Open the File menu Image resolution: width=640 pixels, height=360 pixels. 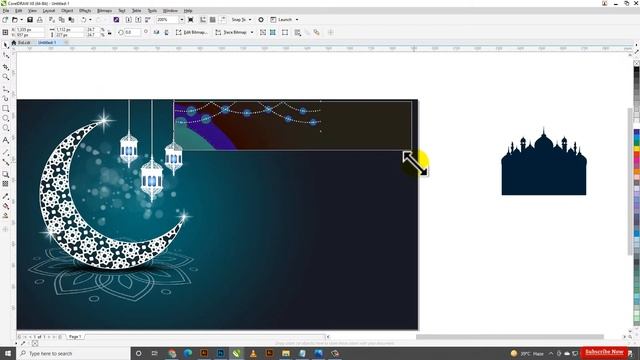(x=6, y=11)
